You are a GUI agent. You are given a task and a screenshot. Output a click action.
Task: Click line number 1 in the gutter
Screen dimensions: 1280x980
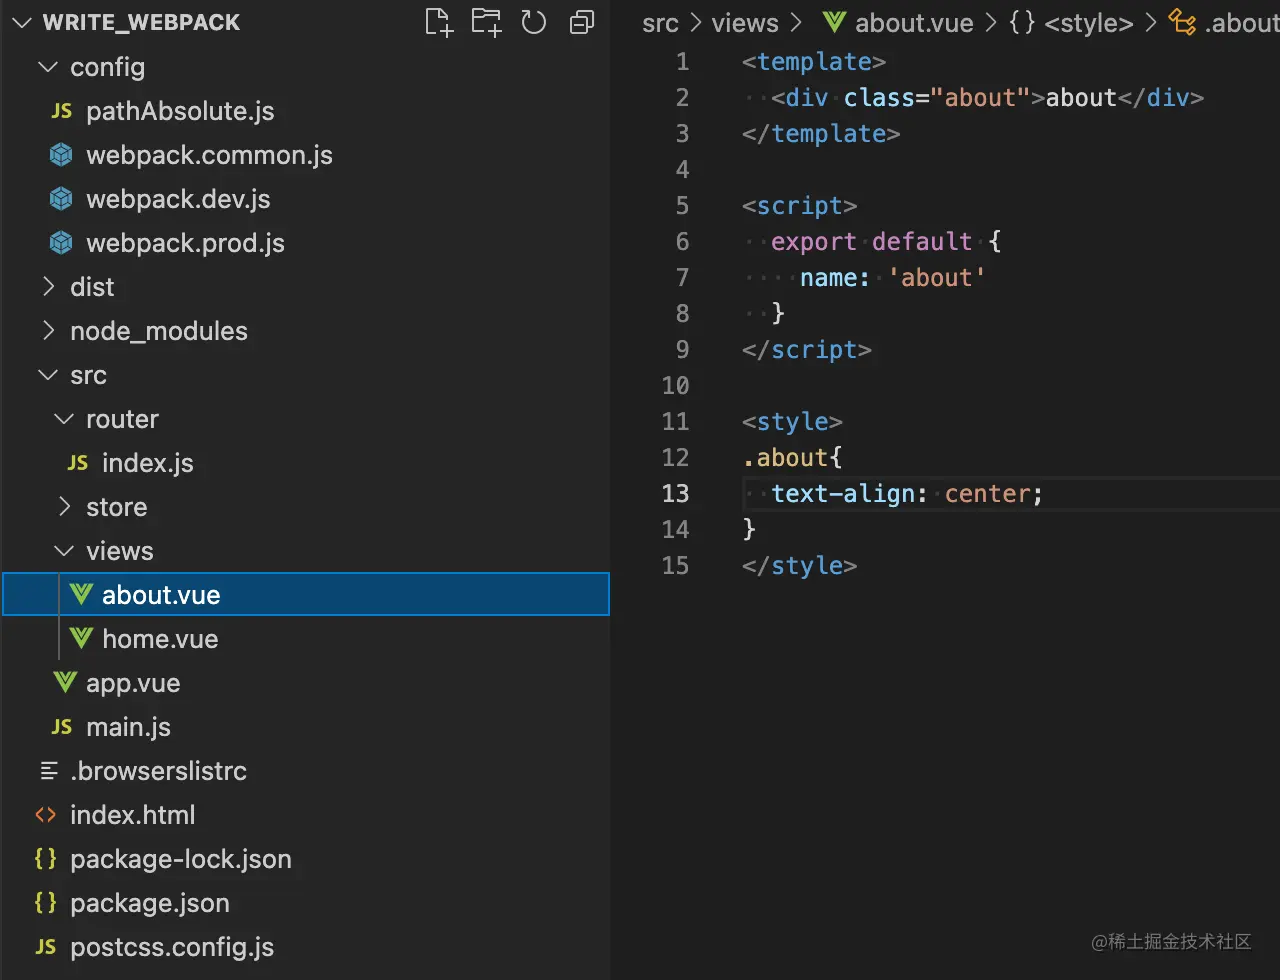pos(682,62)
